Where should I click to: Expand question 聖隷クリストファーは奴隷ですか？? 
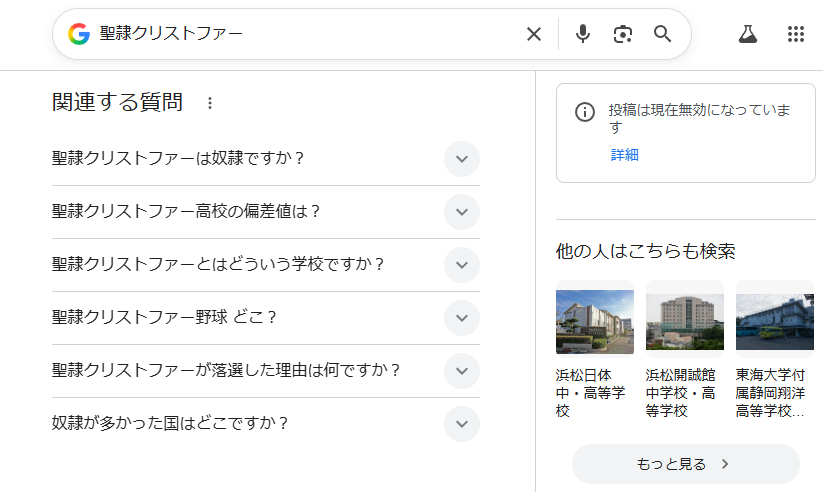(461, 159)
